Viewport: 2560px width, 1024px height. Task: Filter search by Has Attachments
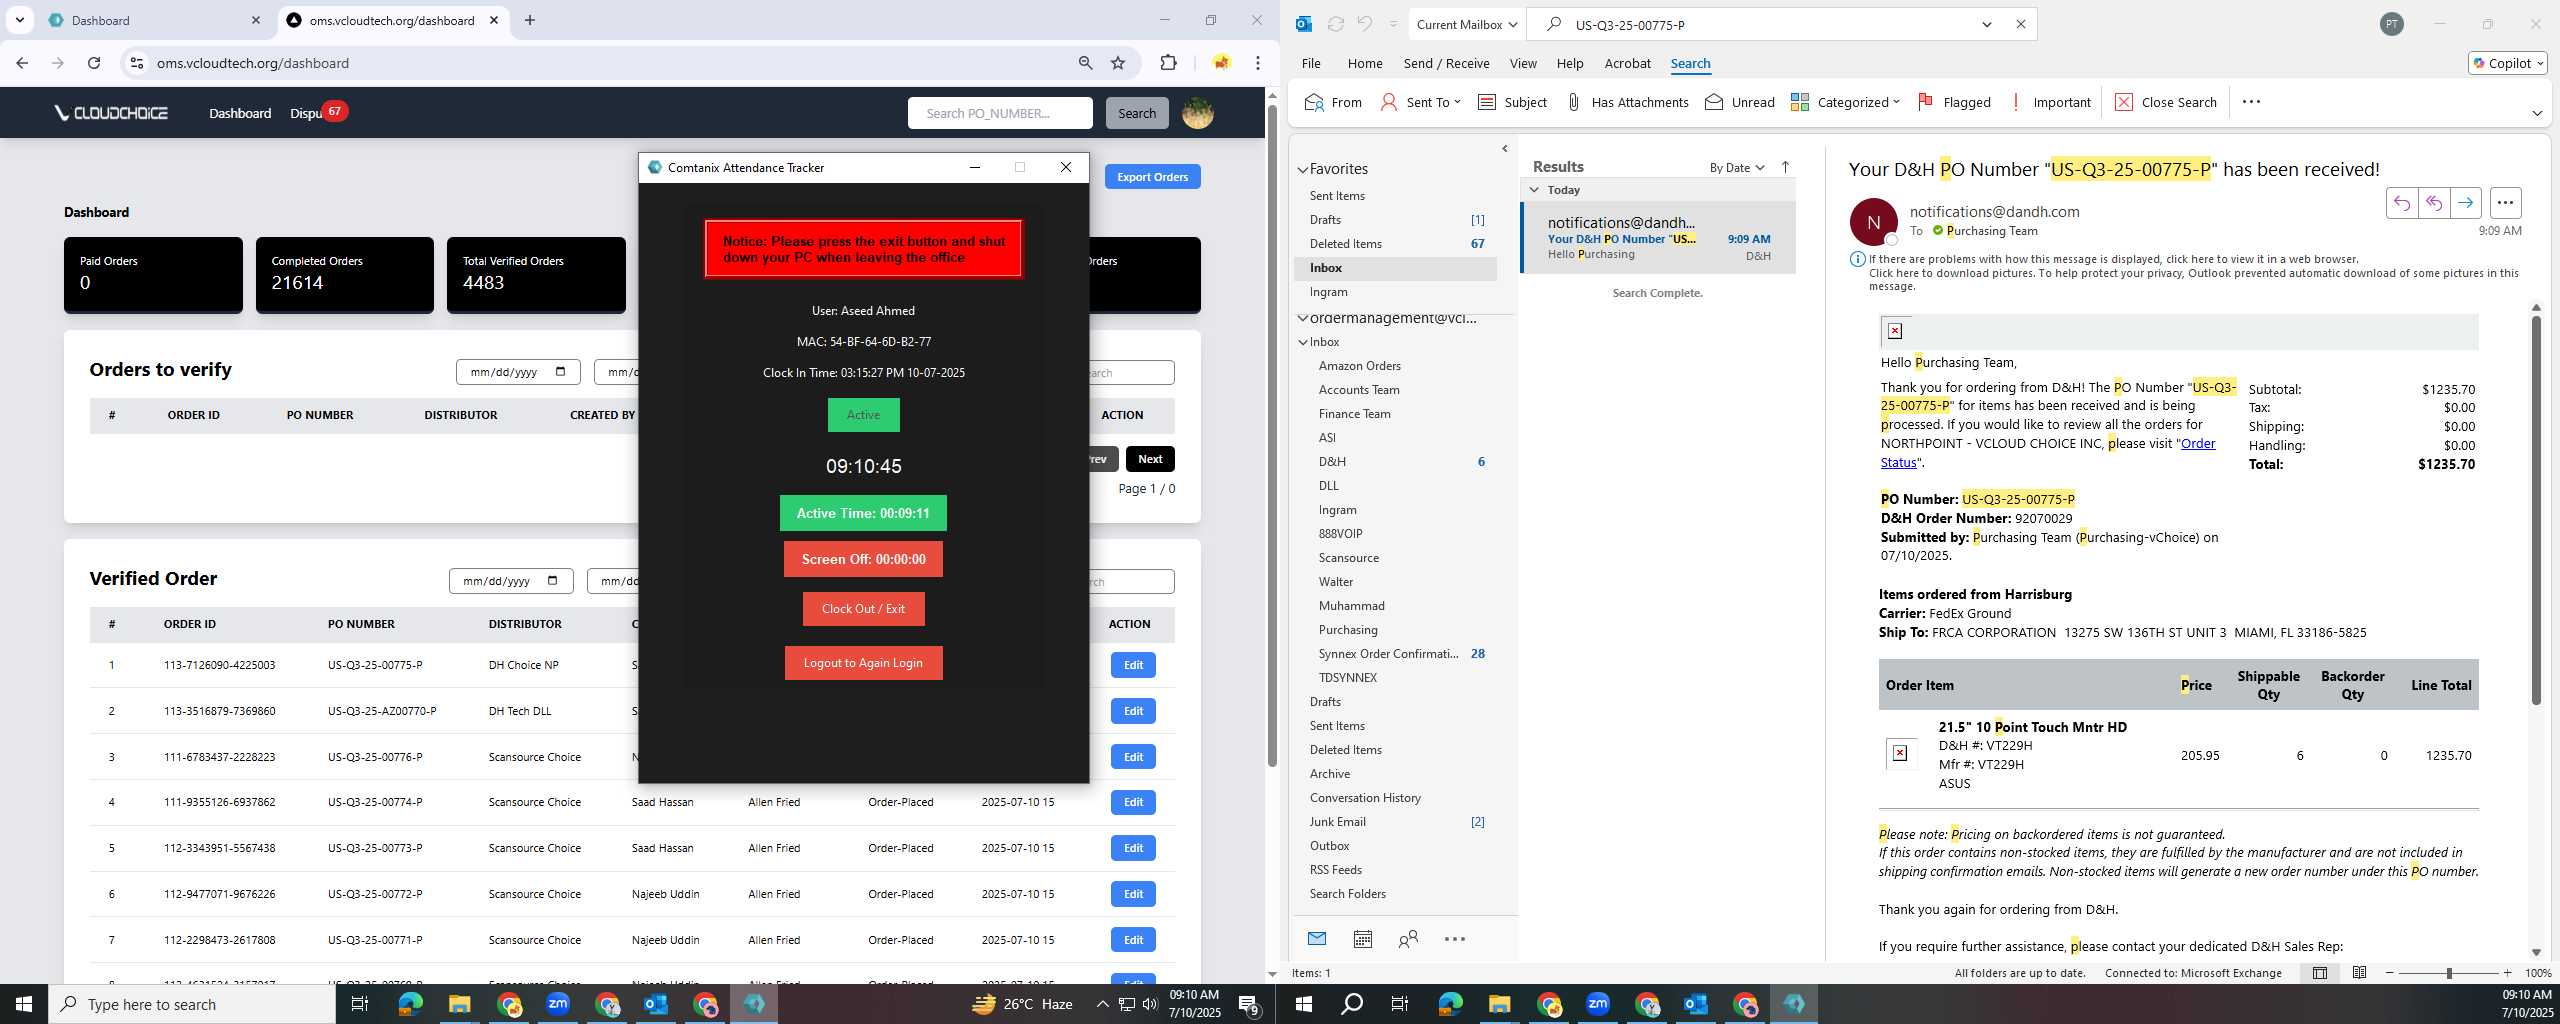click(x=1626, y=102)
